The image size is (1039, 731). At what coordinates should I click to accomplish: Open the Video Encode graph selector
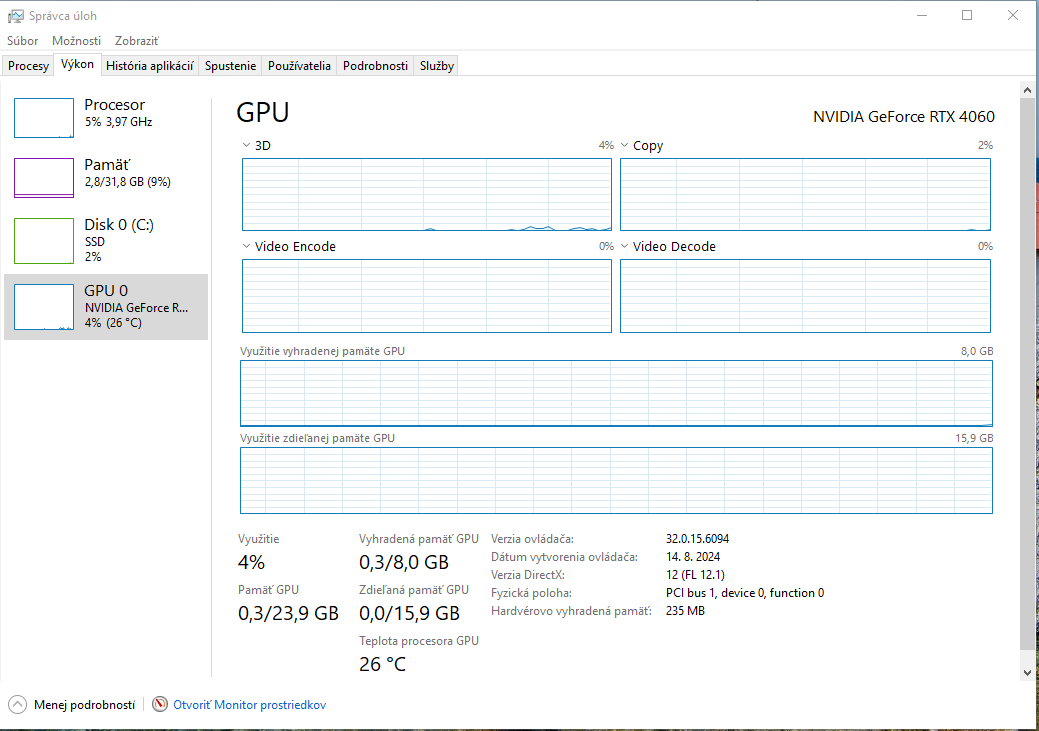244,246
